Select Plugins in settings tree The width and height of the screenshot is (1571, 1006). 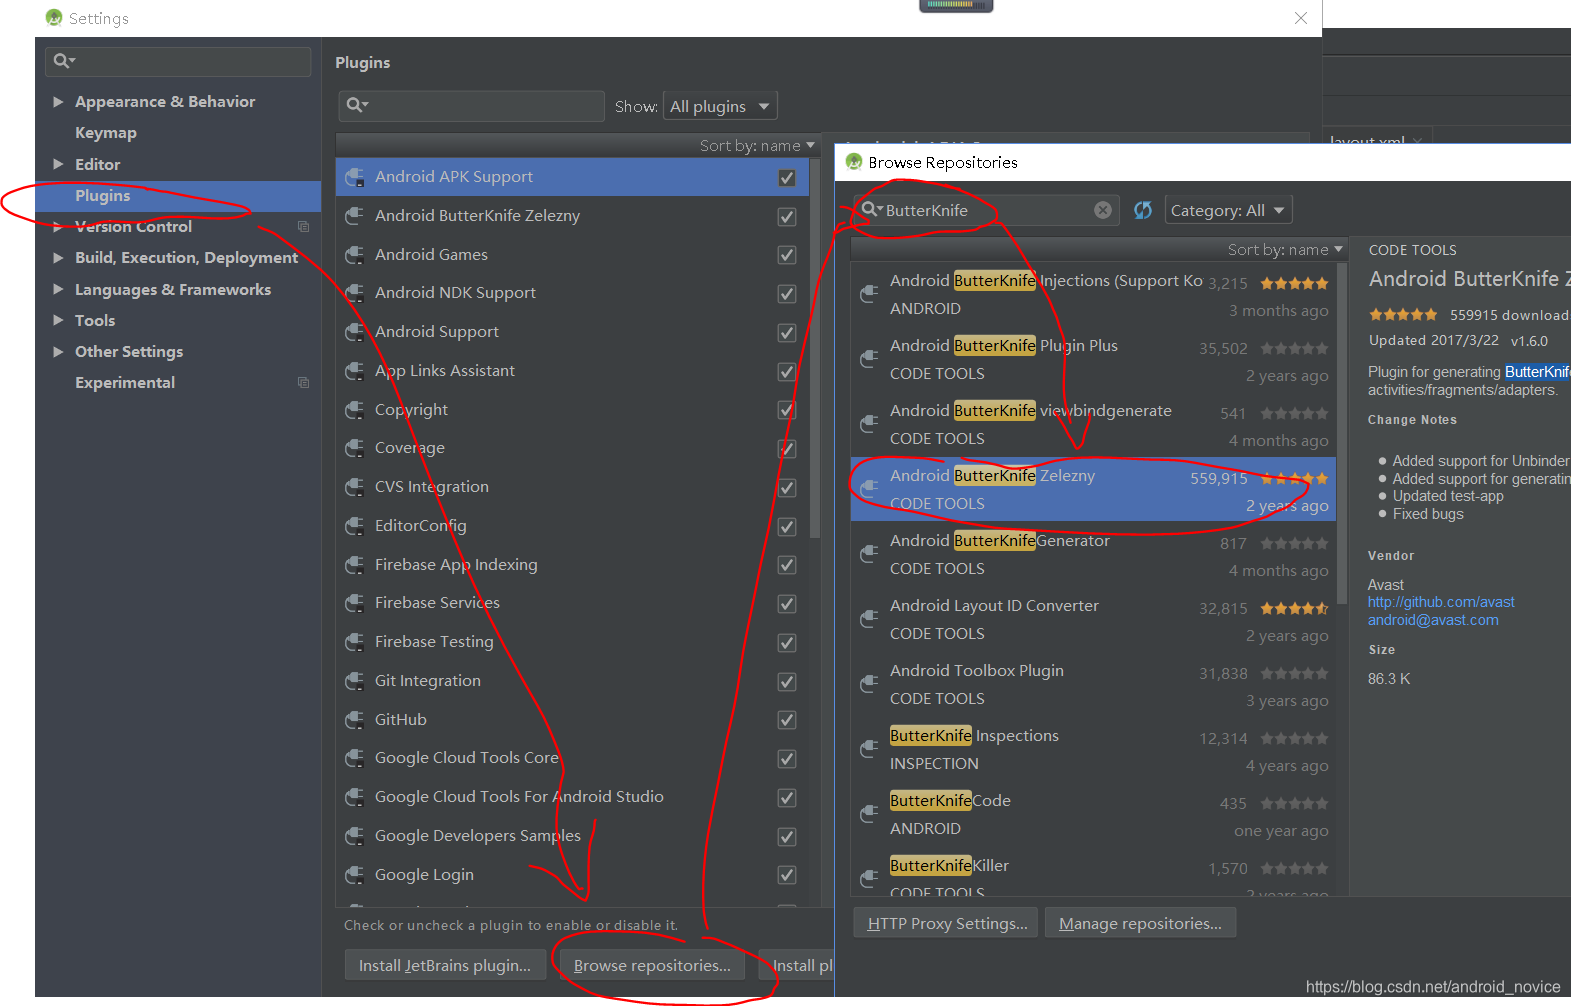(x=178, y=196)
